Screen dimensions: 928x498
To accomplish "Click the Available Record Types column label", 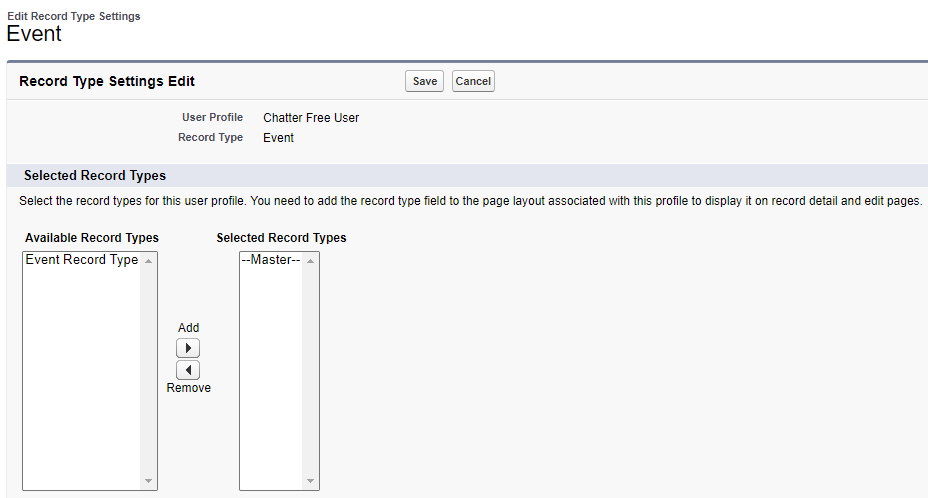I will (x=92, y=238).
